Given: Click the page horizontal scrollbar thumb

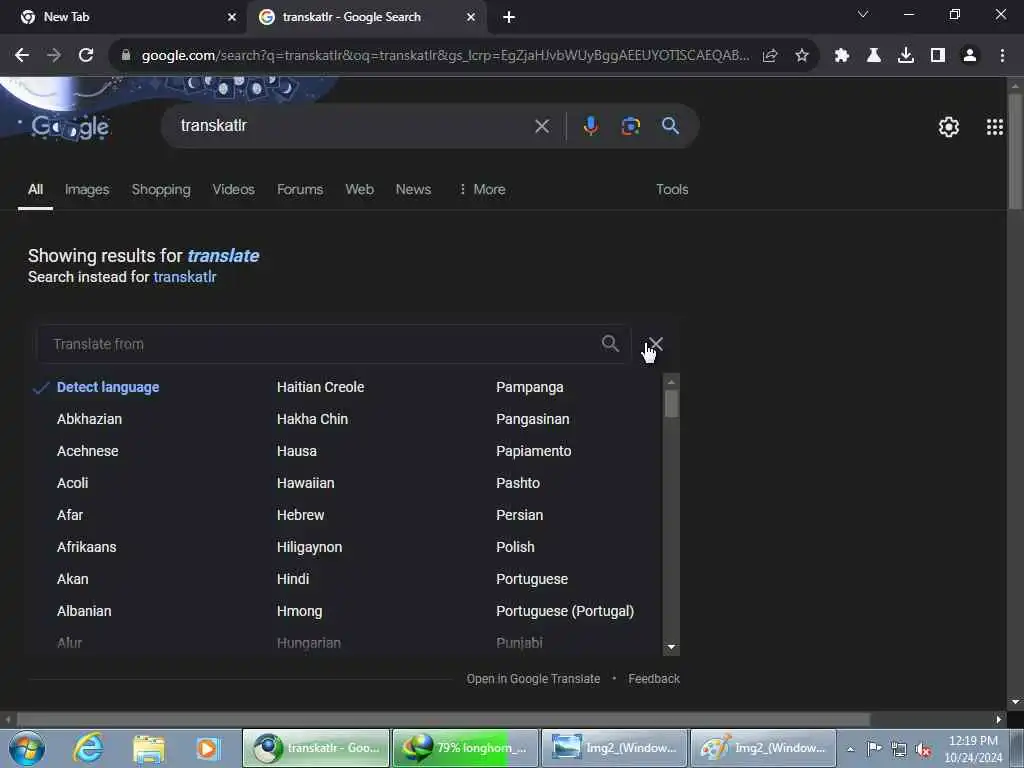Looking at the screenshot, I should (443, 720).
